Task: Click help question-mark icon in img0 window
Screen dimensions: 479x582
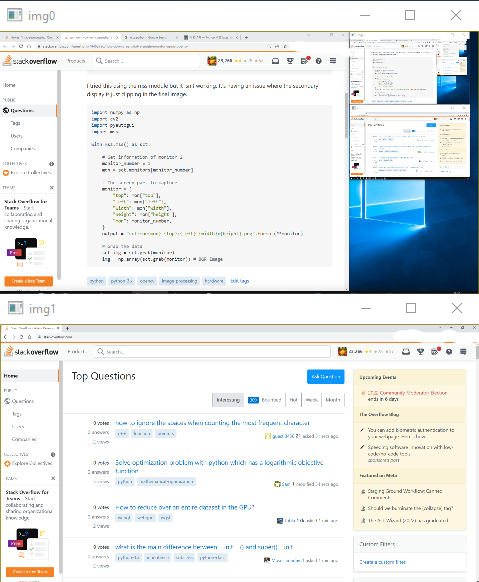Action: pos(319,61)
